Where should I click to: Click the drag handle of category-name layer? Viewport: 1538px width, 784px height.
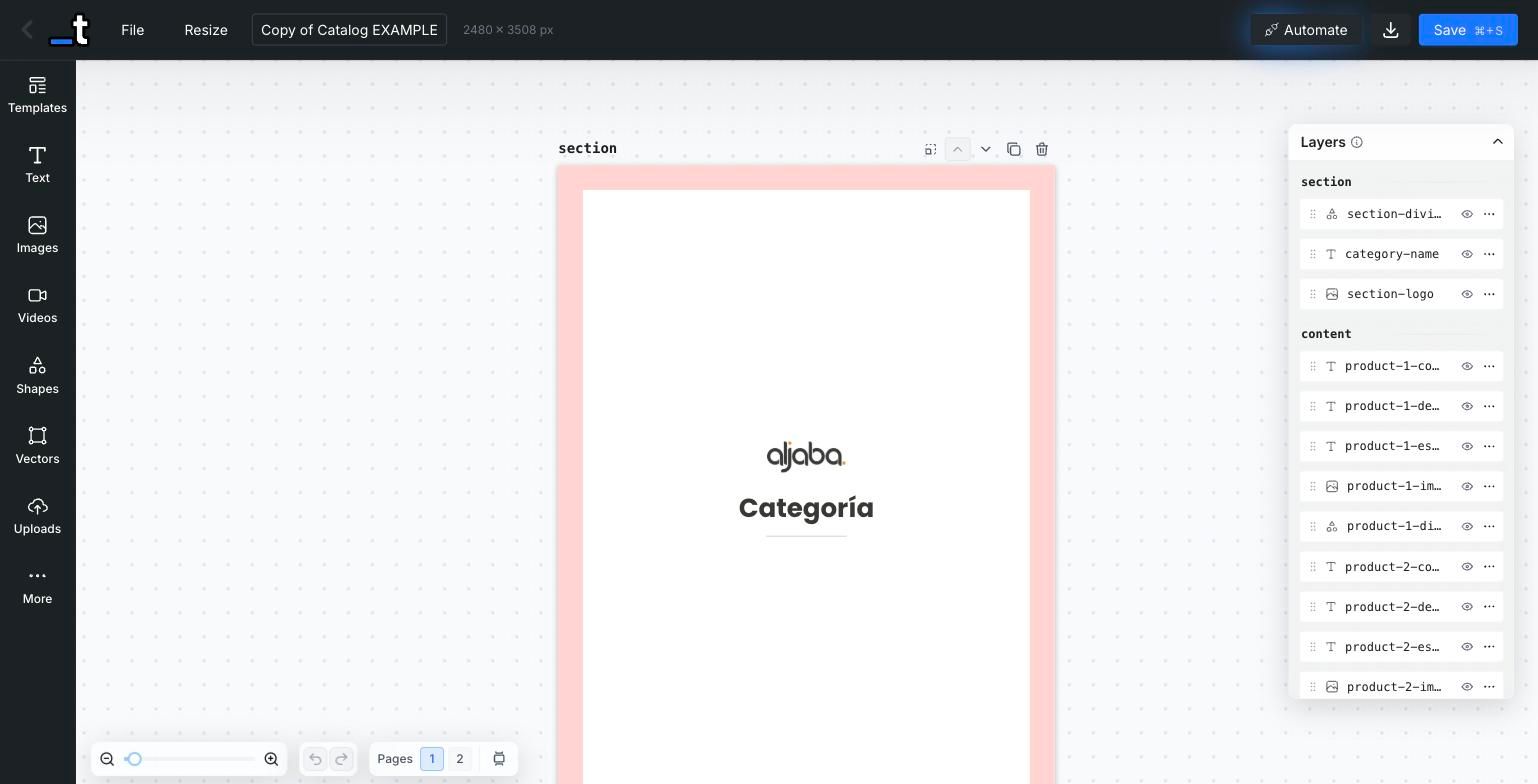pos(1313,254)
